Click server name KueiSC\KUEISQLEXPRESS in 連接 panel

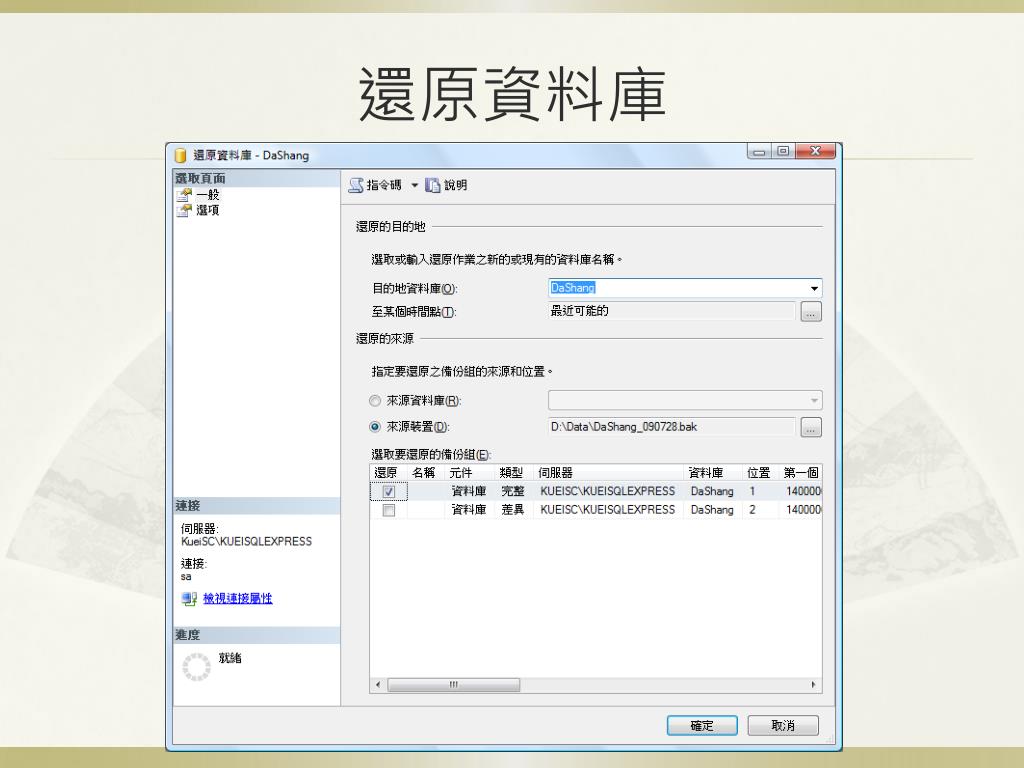(246, 541)
